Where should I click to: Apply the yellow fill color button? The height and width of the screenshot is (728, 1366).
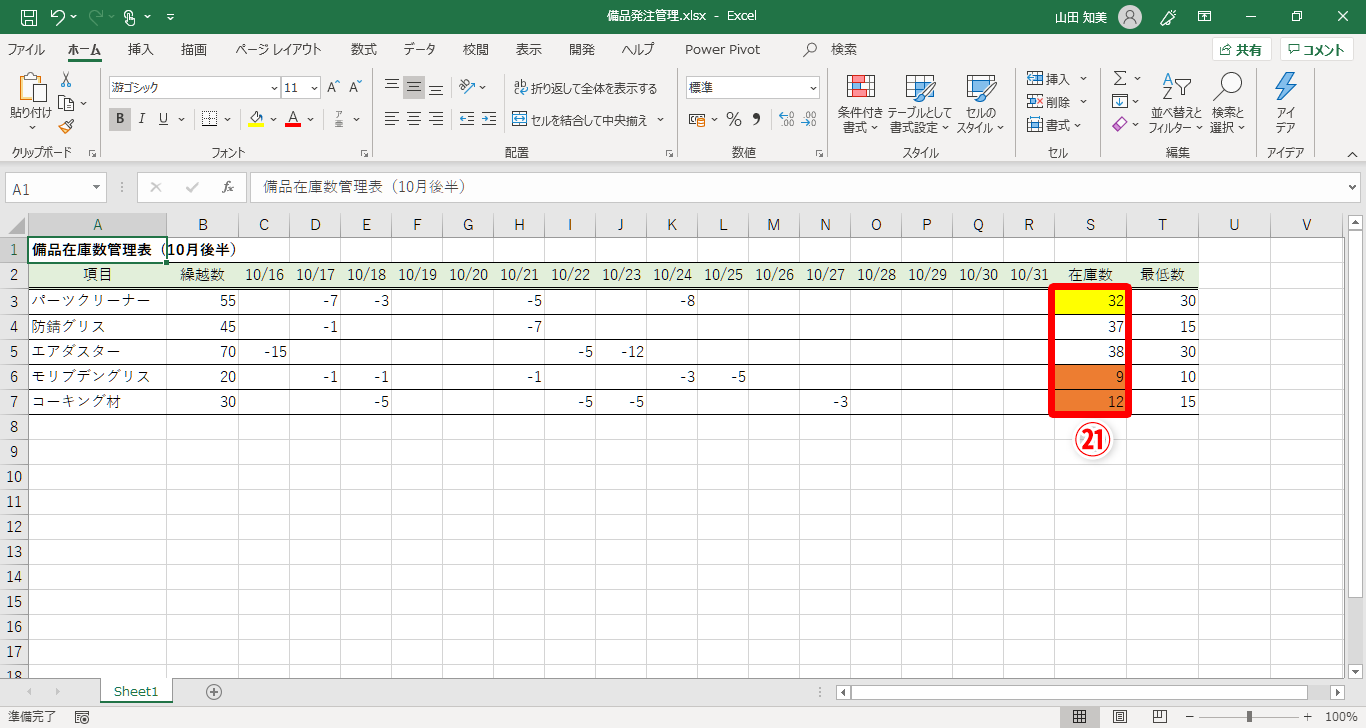click(x=255, y=119)
